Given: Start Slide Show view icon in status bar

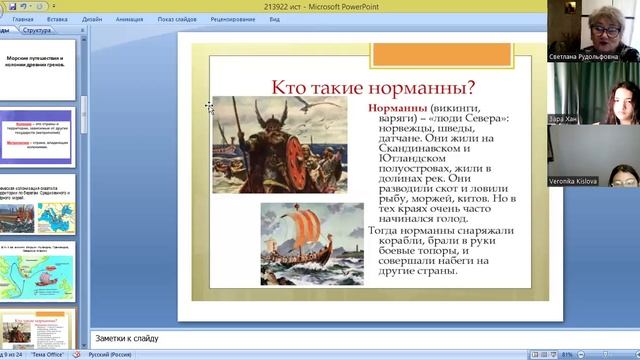Looking at the screenshot, I should [553, 355].
